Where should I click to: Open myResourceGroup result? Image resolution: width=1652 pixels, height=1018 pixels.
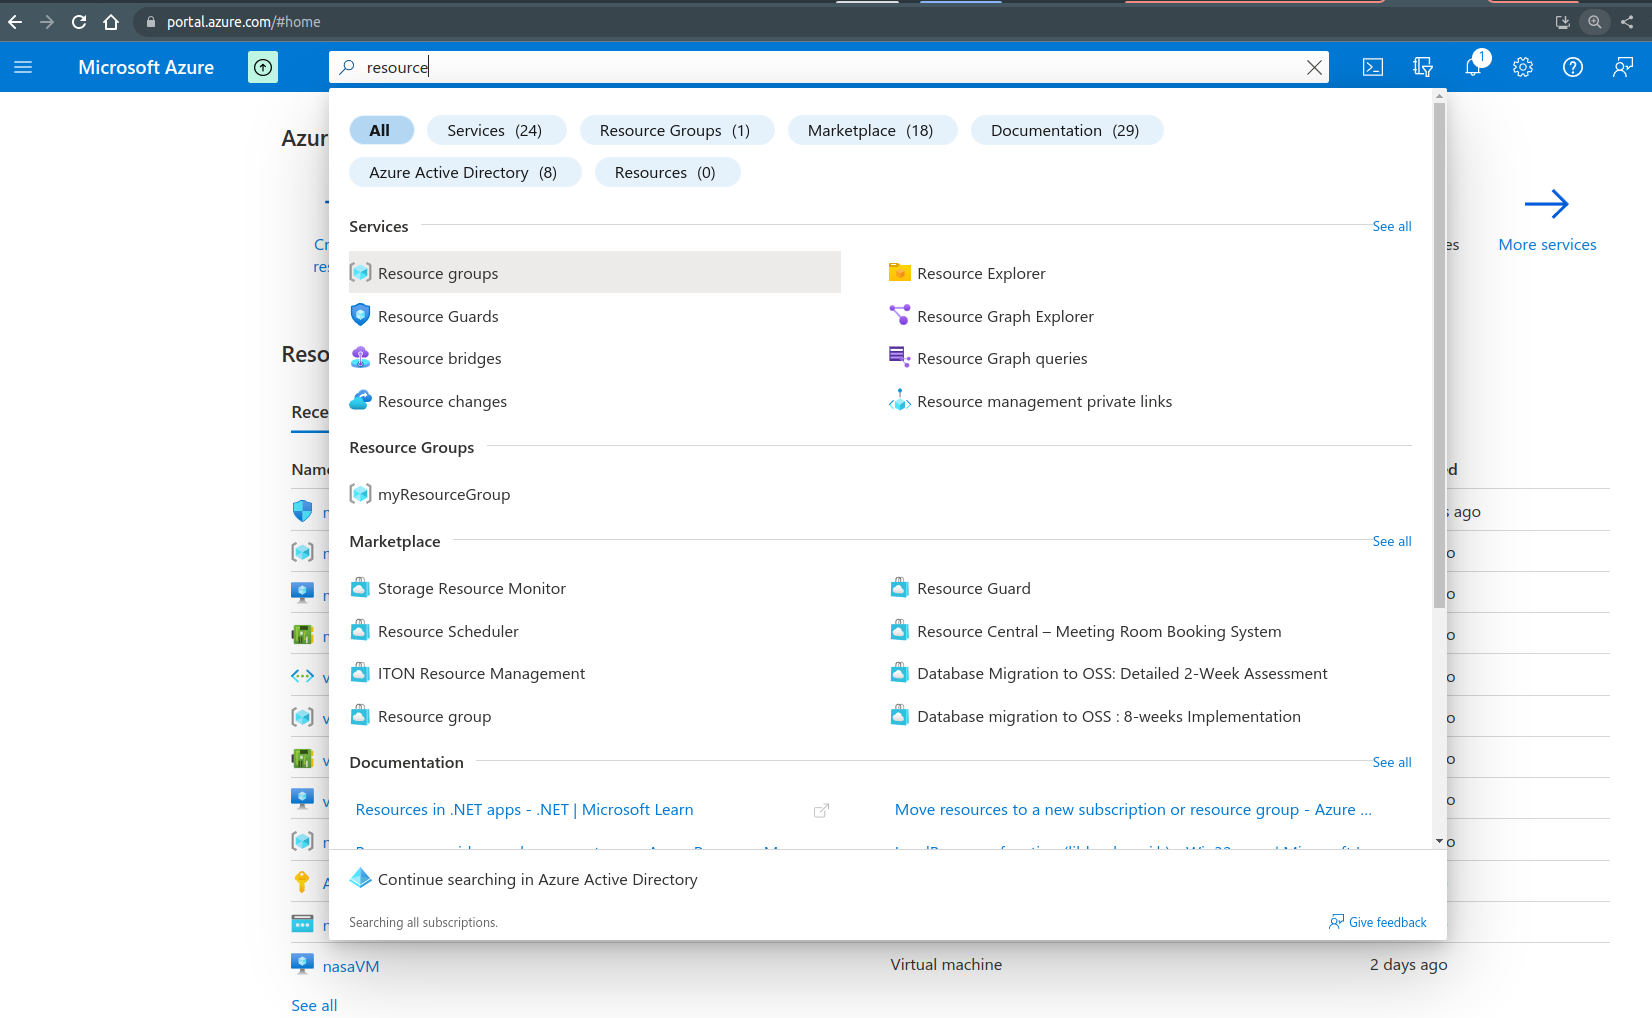click(444, 494)
